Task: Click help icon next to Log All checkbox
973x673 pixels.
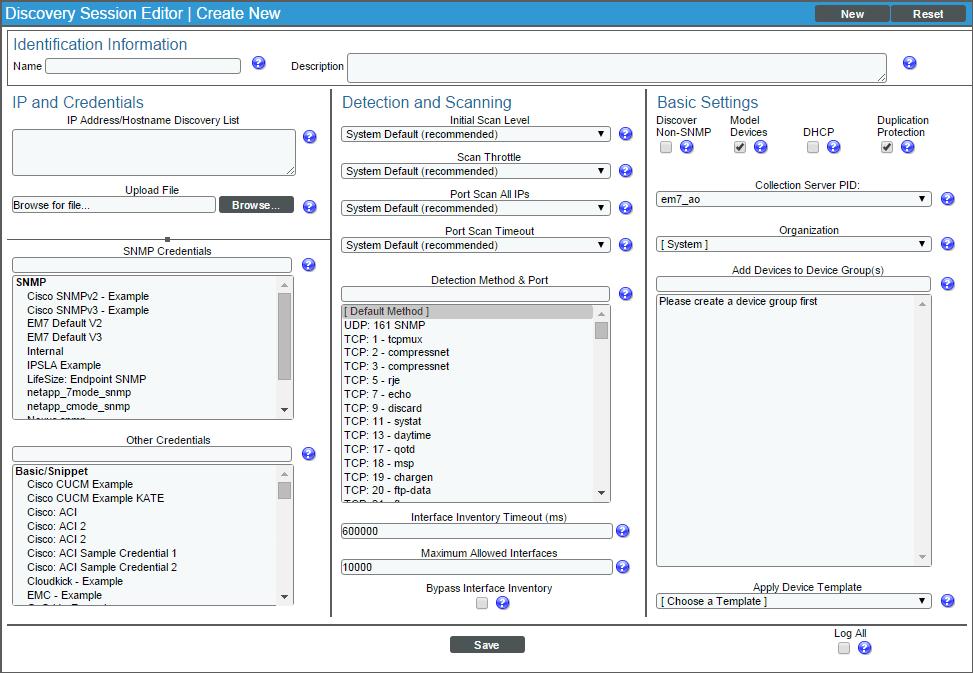Action: [864, 647]
